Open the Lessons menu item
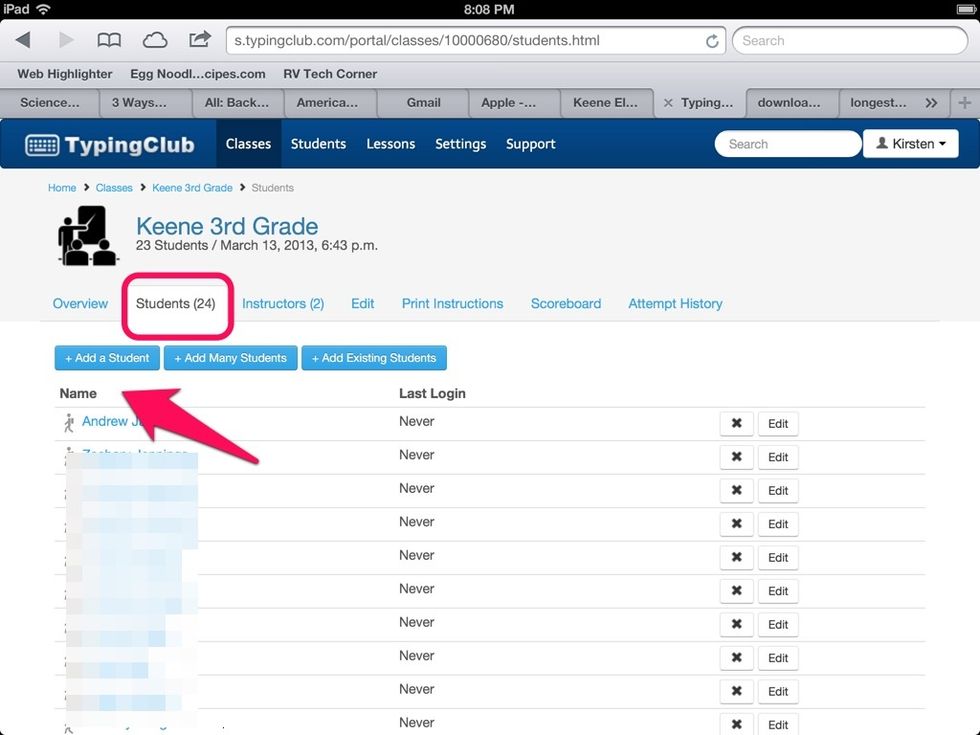The image size is (980, 735). (390, 144)
